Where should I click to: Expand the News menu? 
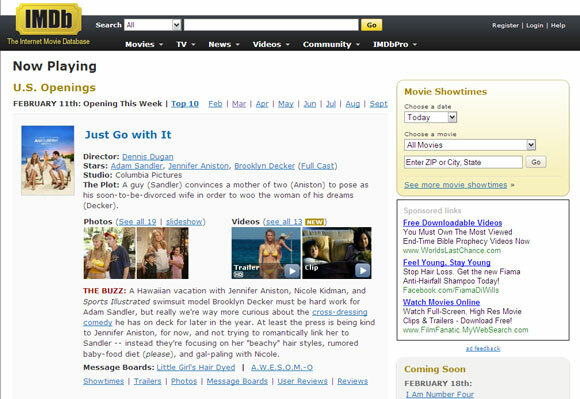coord(224,44)
